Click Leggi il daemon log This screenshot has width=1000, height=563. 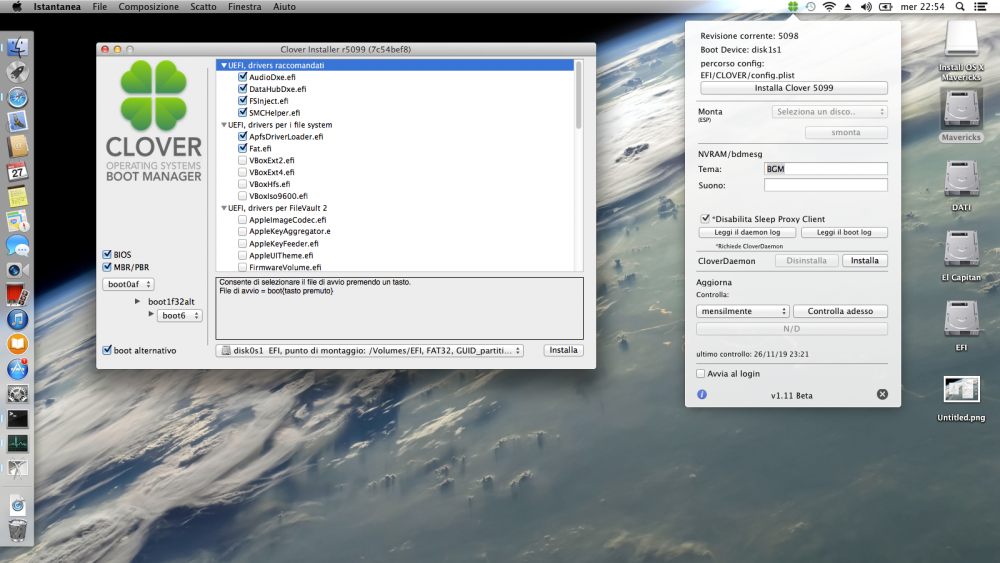point(747,232)
